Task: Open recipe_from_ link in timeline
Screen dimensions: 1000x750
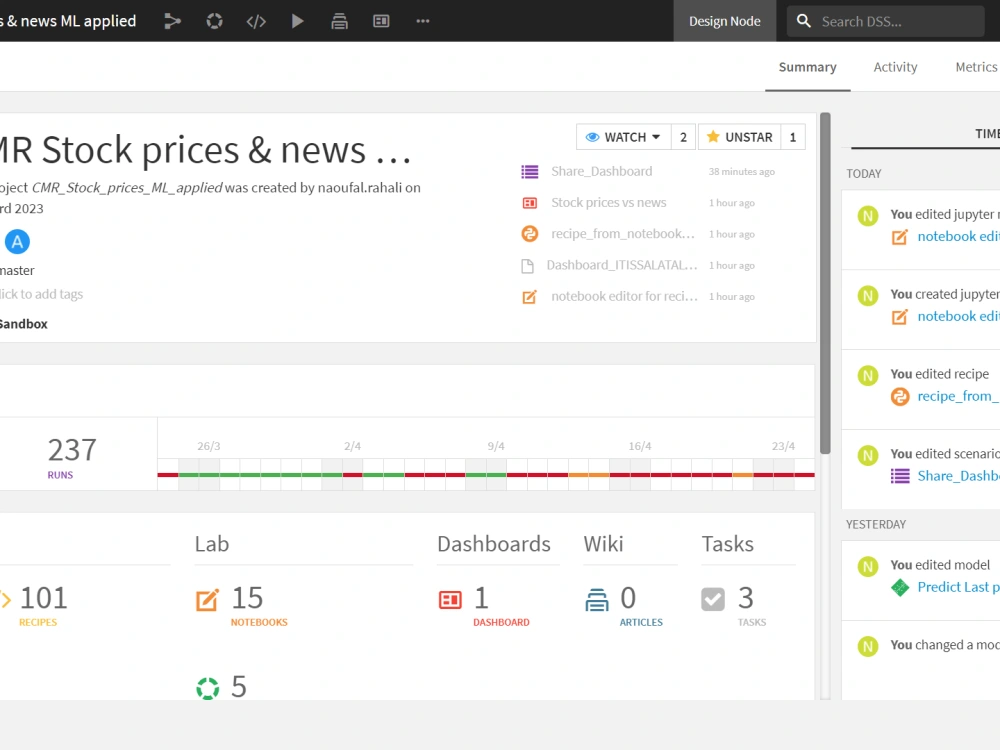Action: pyautogui.click(x=958, y=396)
